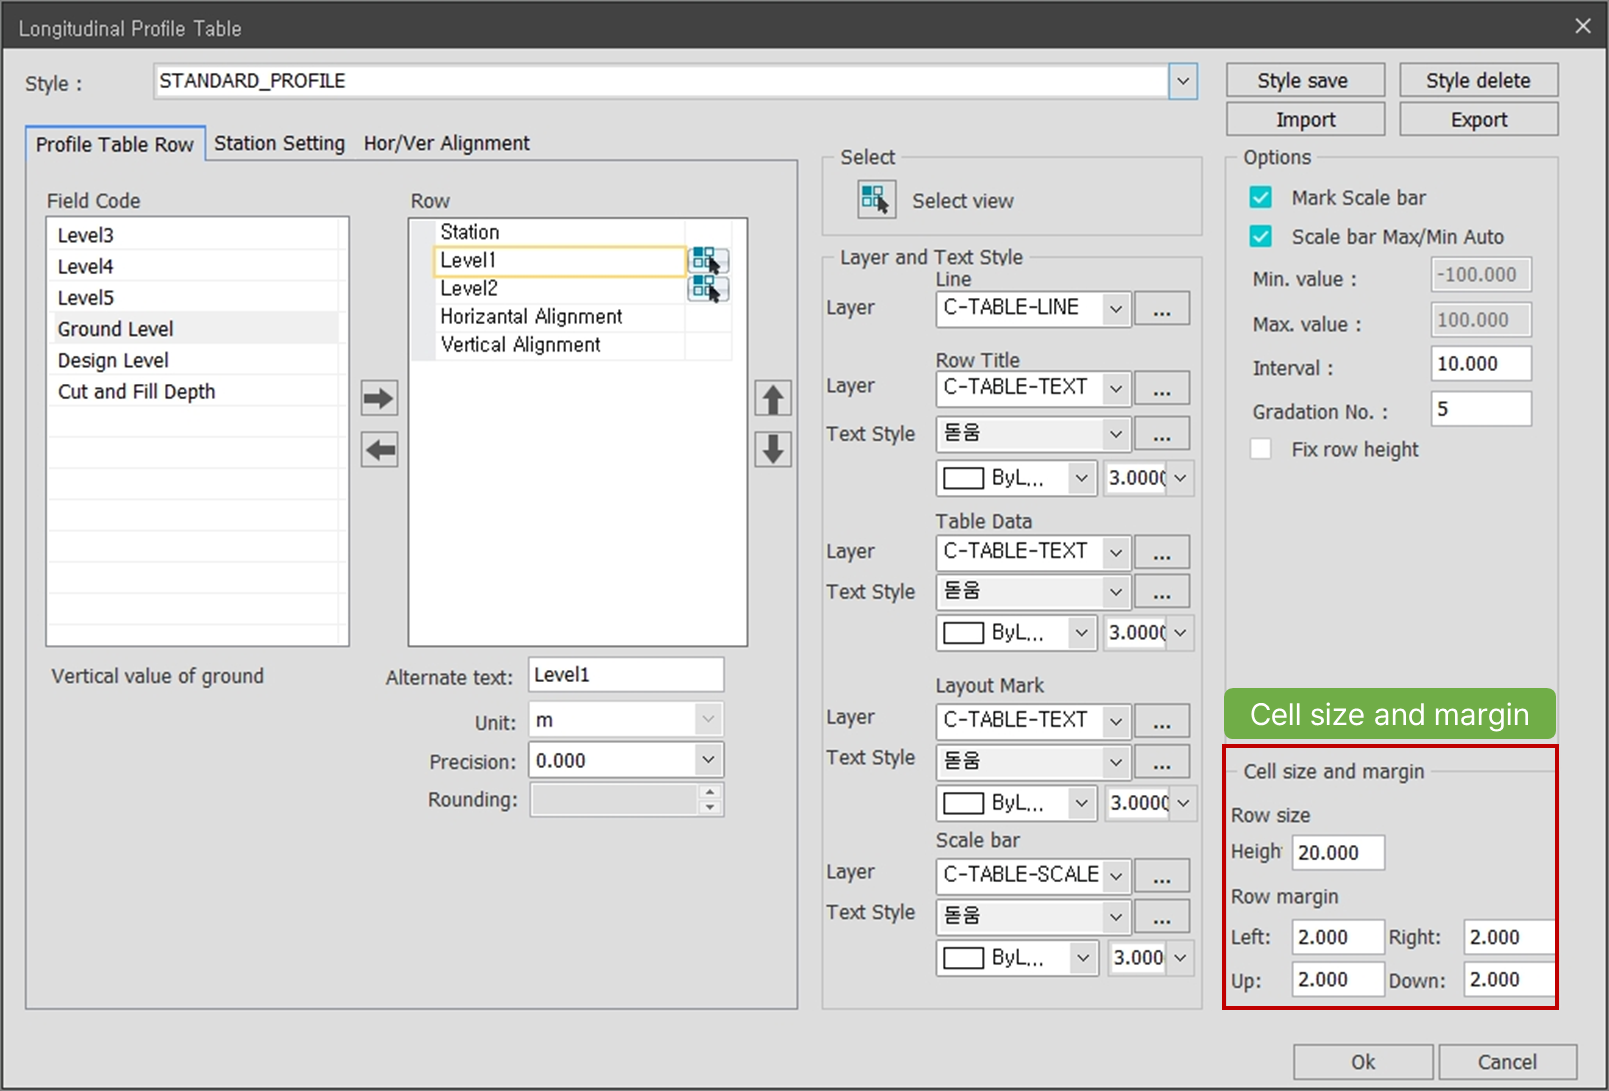This screenshot has width=1609, height=1091.
Task: Expand Row Title text style dropdown
Action: click(1116, 434)
